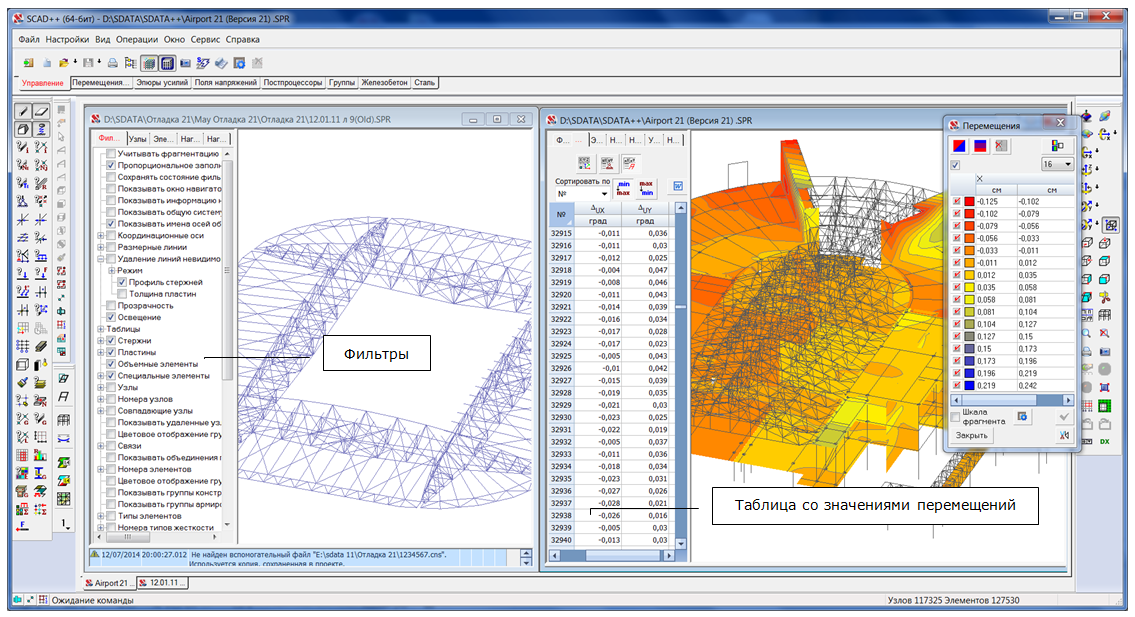Click the sort max-to-min icon
1135x617 pixels.
click(646, 186)
